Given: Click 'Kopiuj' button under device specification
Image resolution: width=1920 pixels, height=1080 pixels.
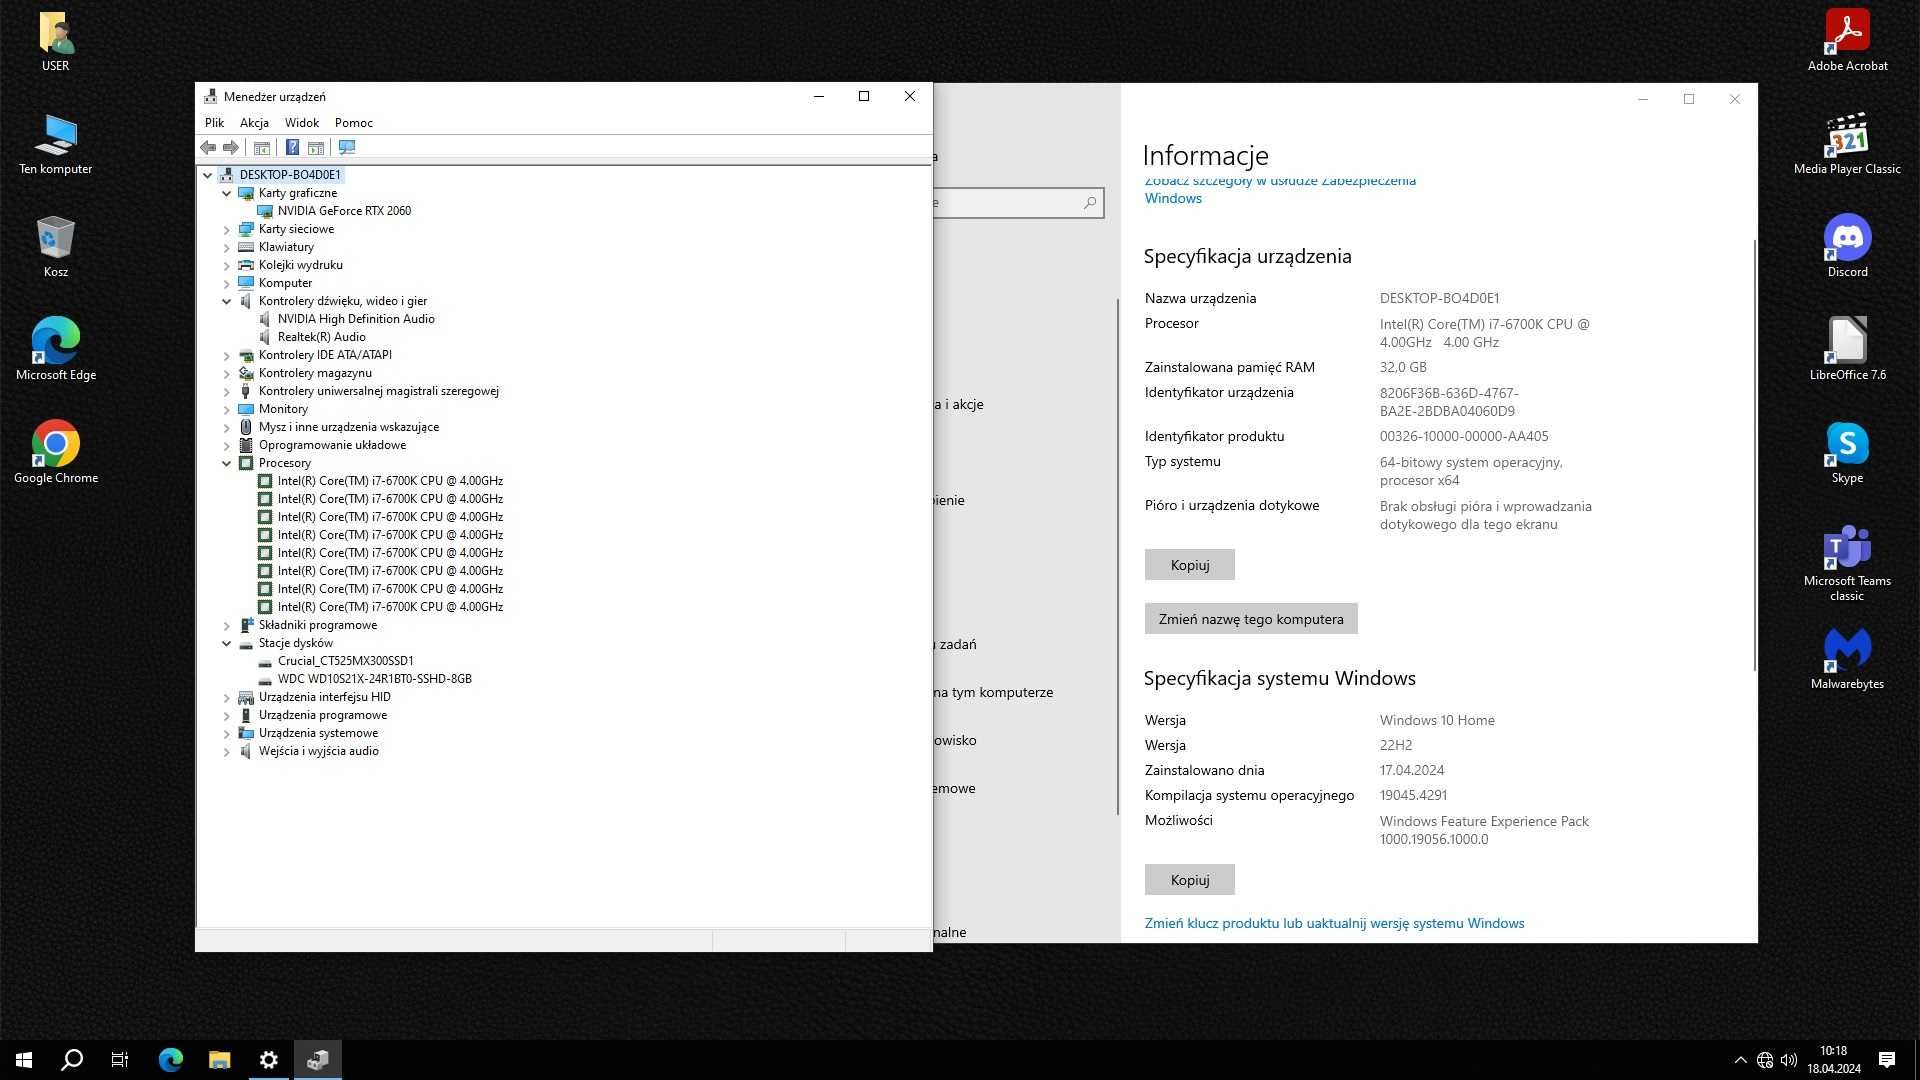Looking at the screenshot, I should 1189,564.
